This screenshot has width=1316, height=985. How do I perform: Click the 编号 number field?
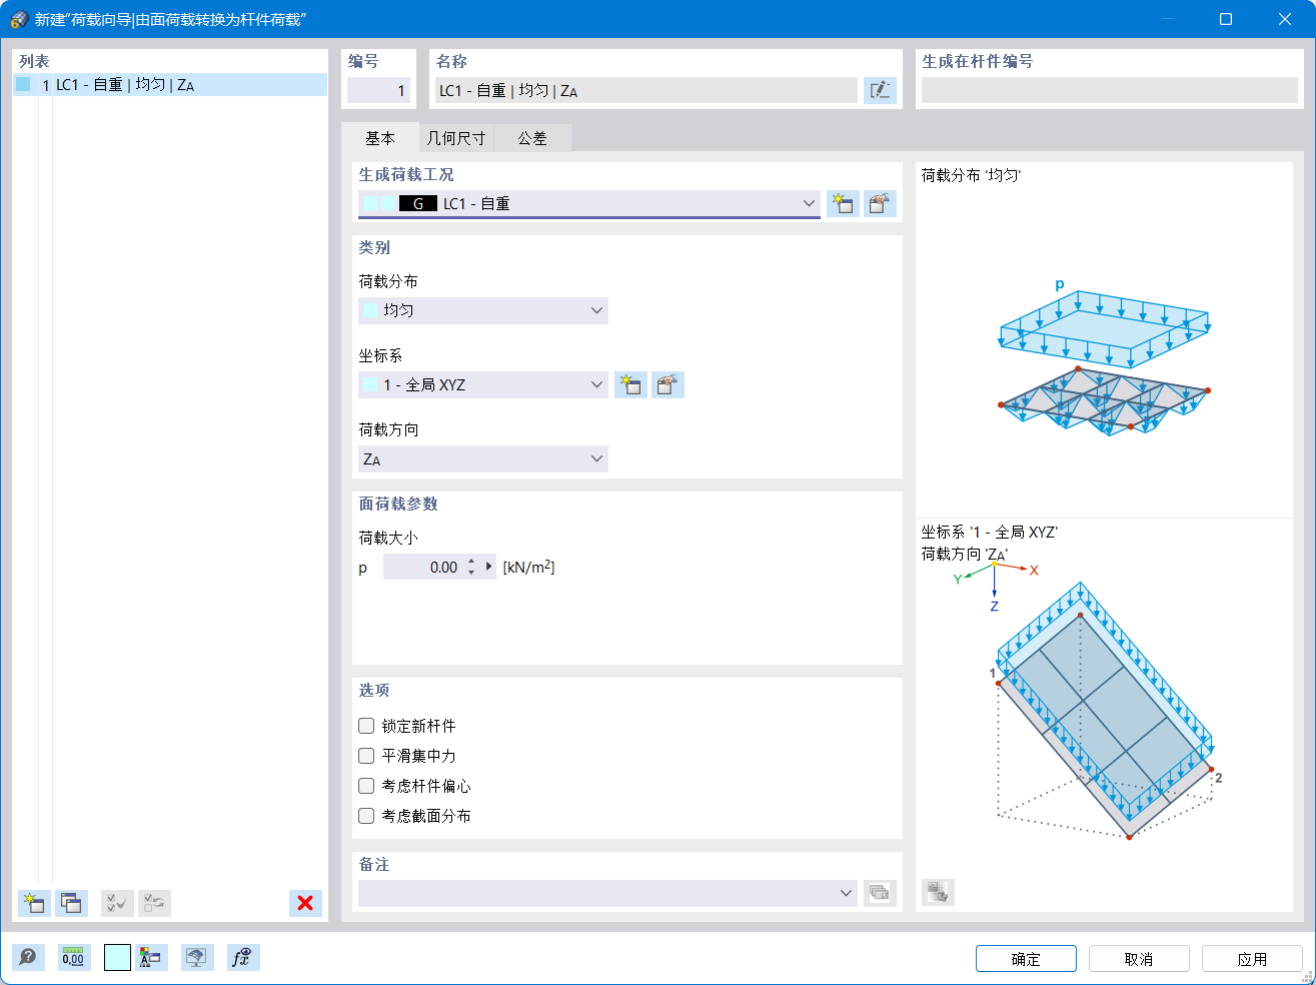click(x=379, y=91)
